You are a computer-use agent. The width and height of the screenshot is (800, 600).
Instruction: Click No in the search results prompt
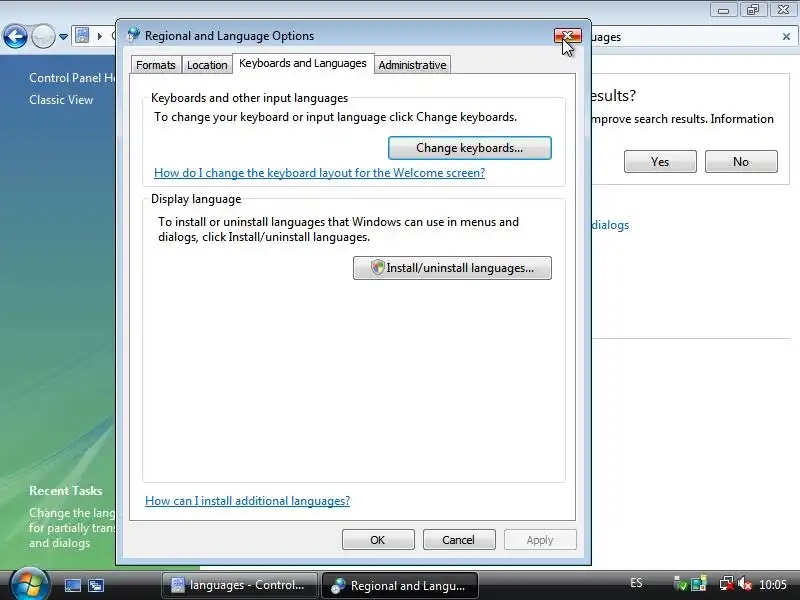(741, 162)
